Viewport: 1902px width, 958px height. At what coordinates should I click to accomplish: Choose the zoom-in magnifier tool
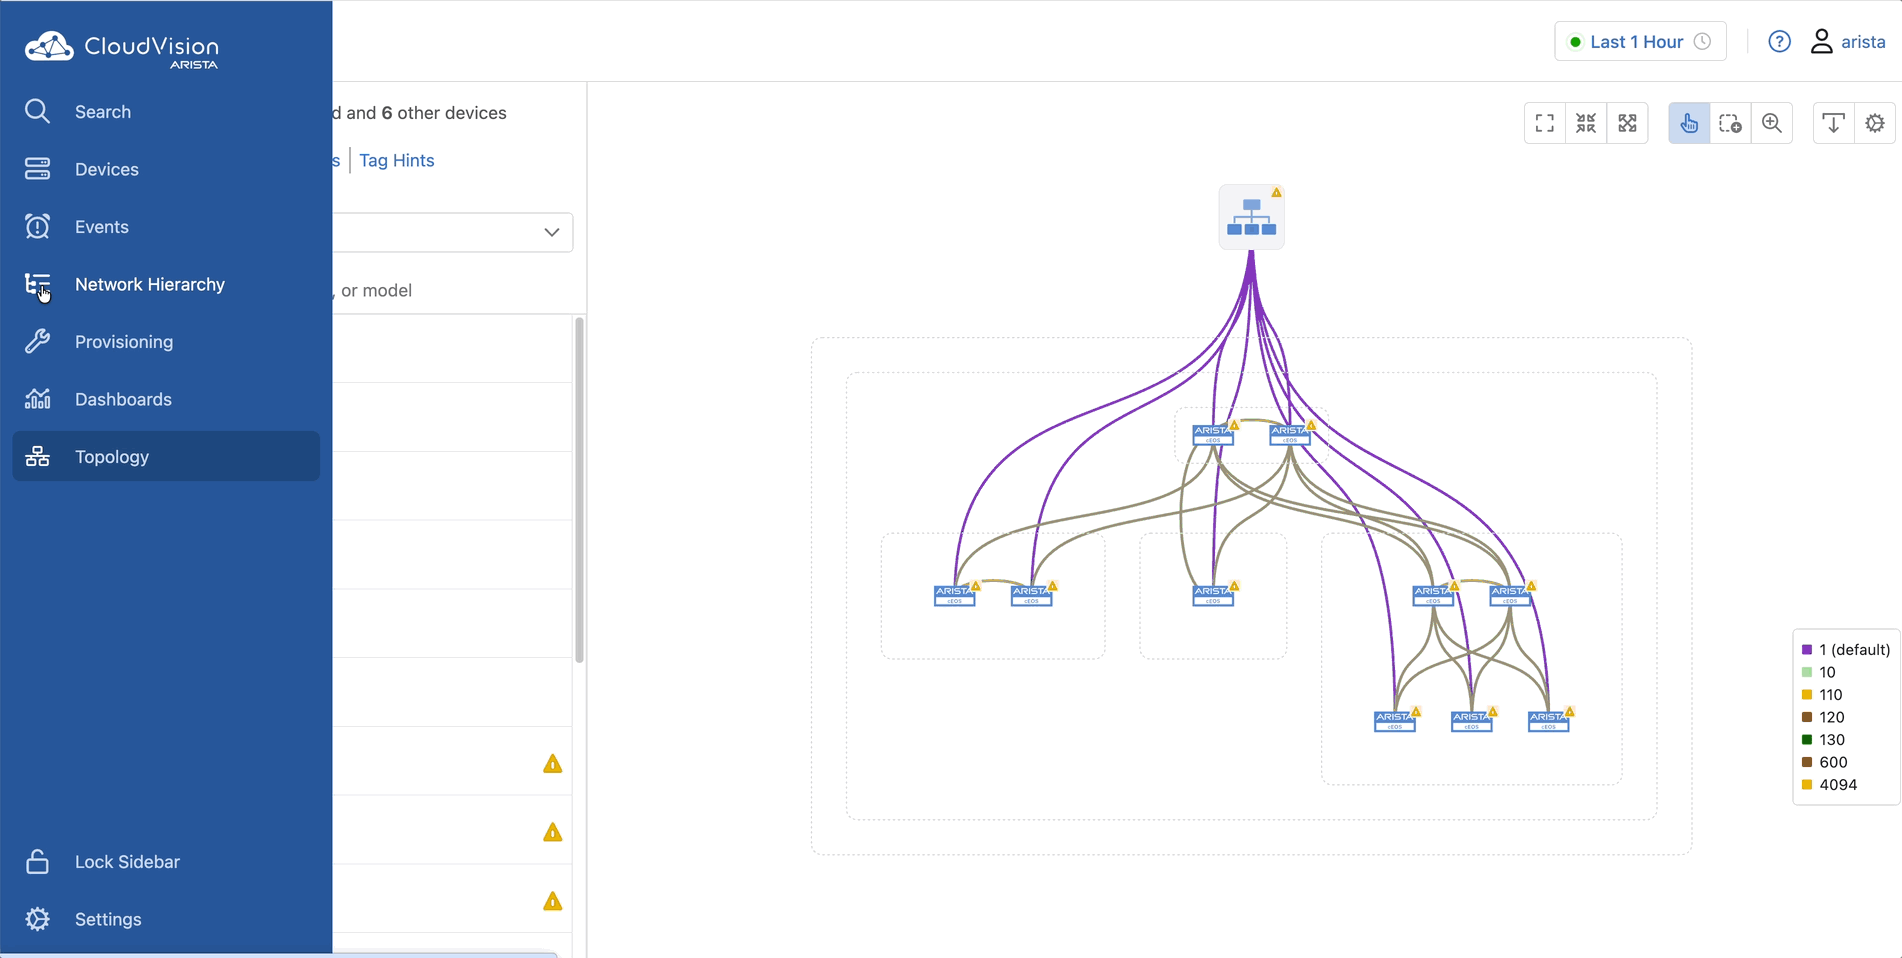click(1772, 123)
